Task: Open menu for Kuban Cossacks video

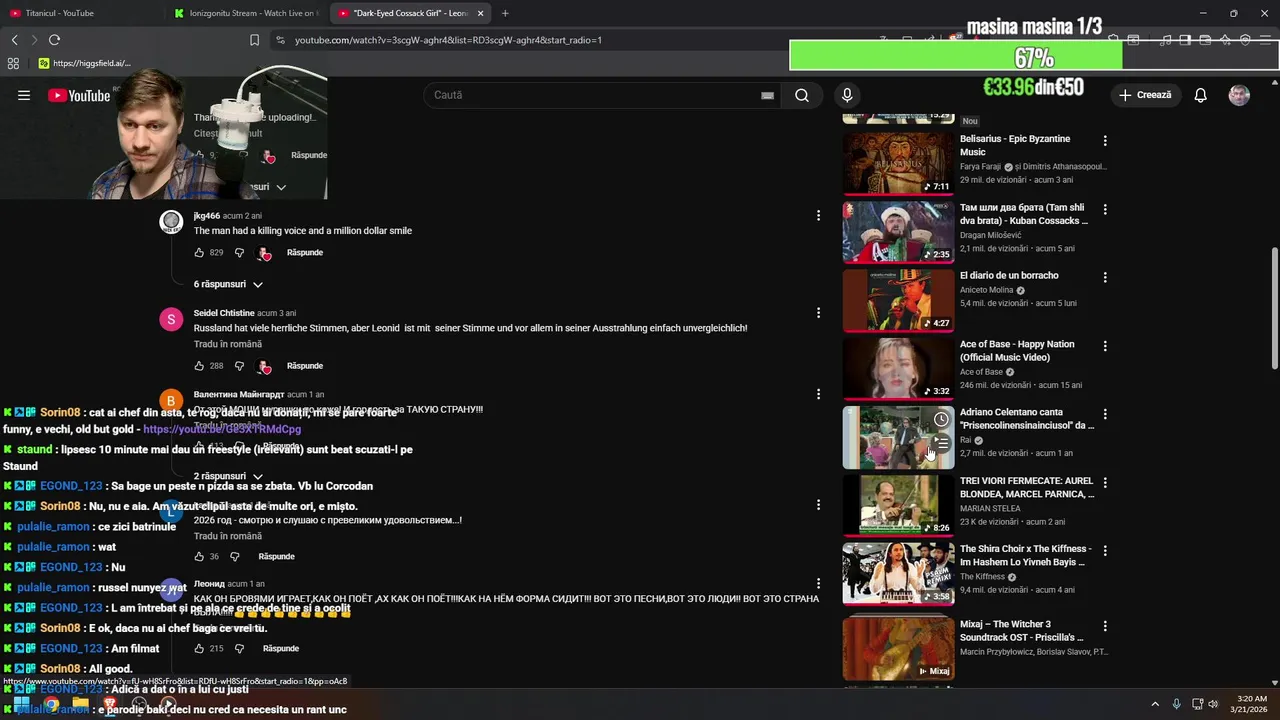Action: (x=1105, y=209)
